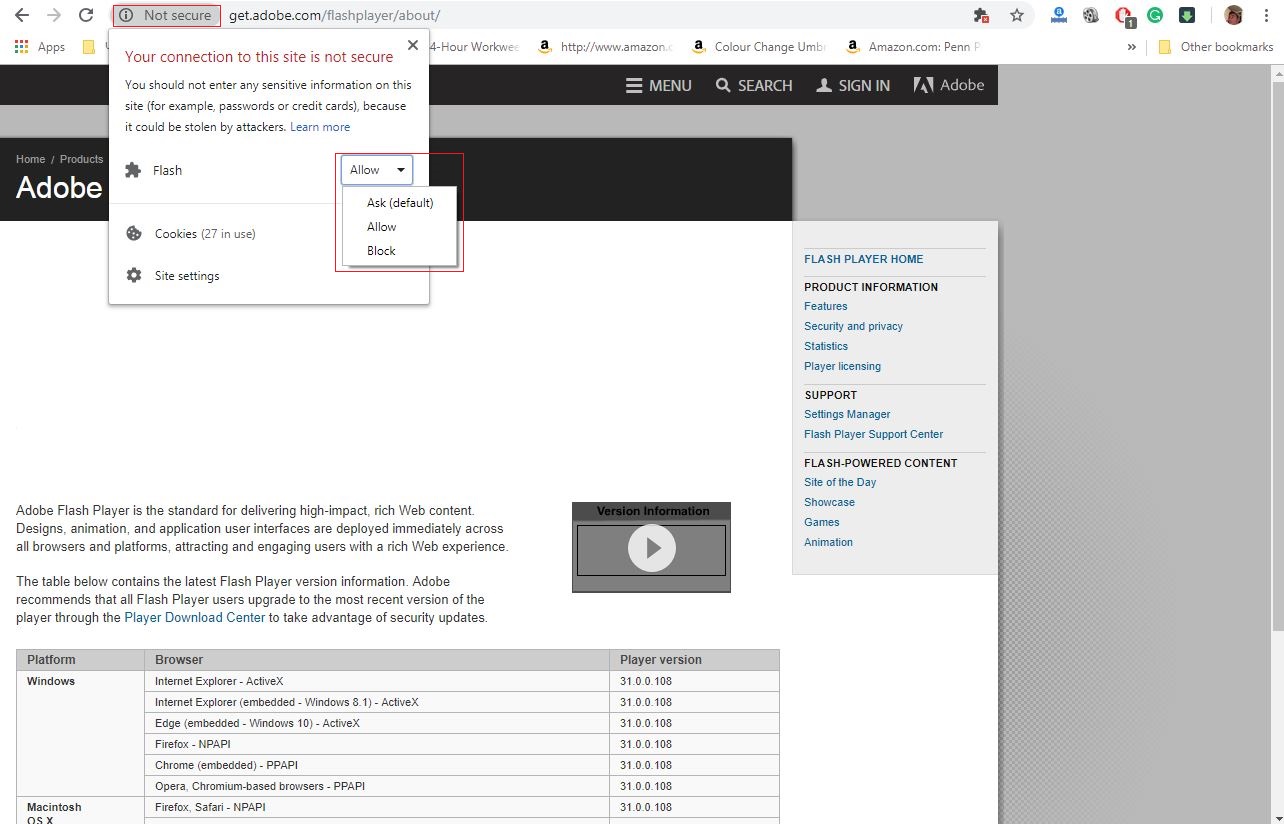Screen dimensions: 1284x824
Task: Play the Version Information Flash content
Action: (x=652, y=548)
